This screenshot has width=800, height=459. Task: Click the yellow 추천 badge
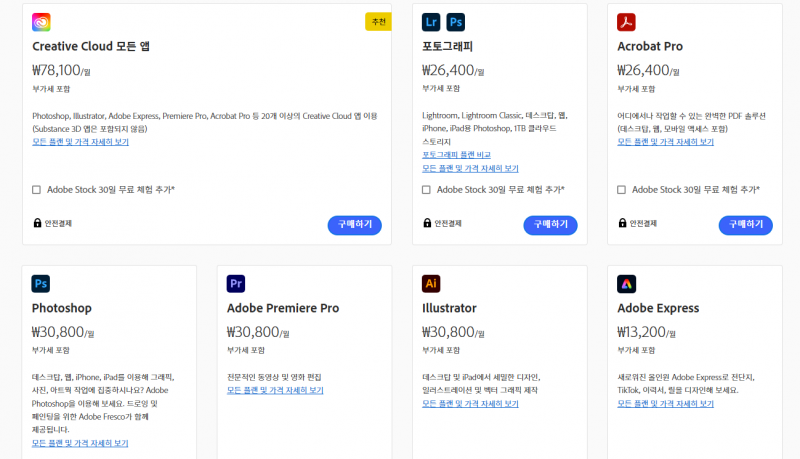[x=378, y=22]
